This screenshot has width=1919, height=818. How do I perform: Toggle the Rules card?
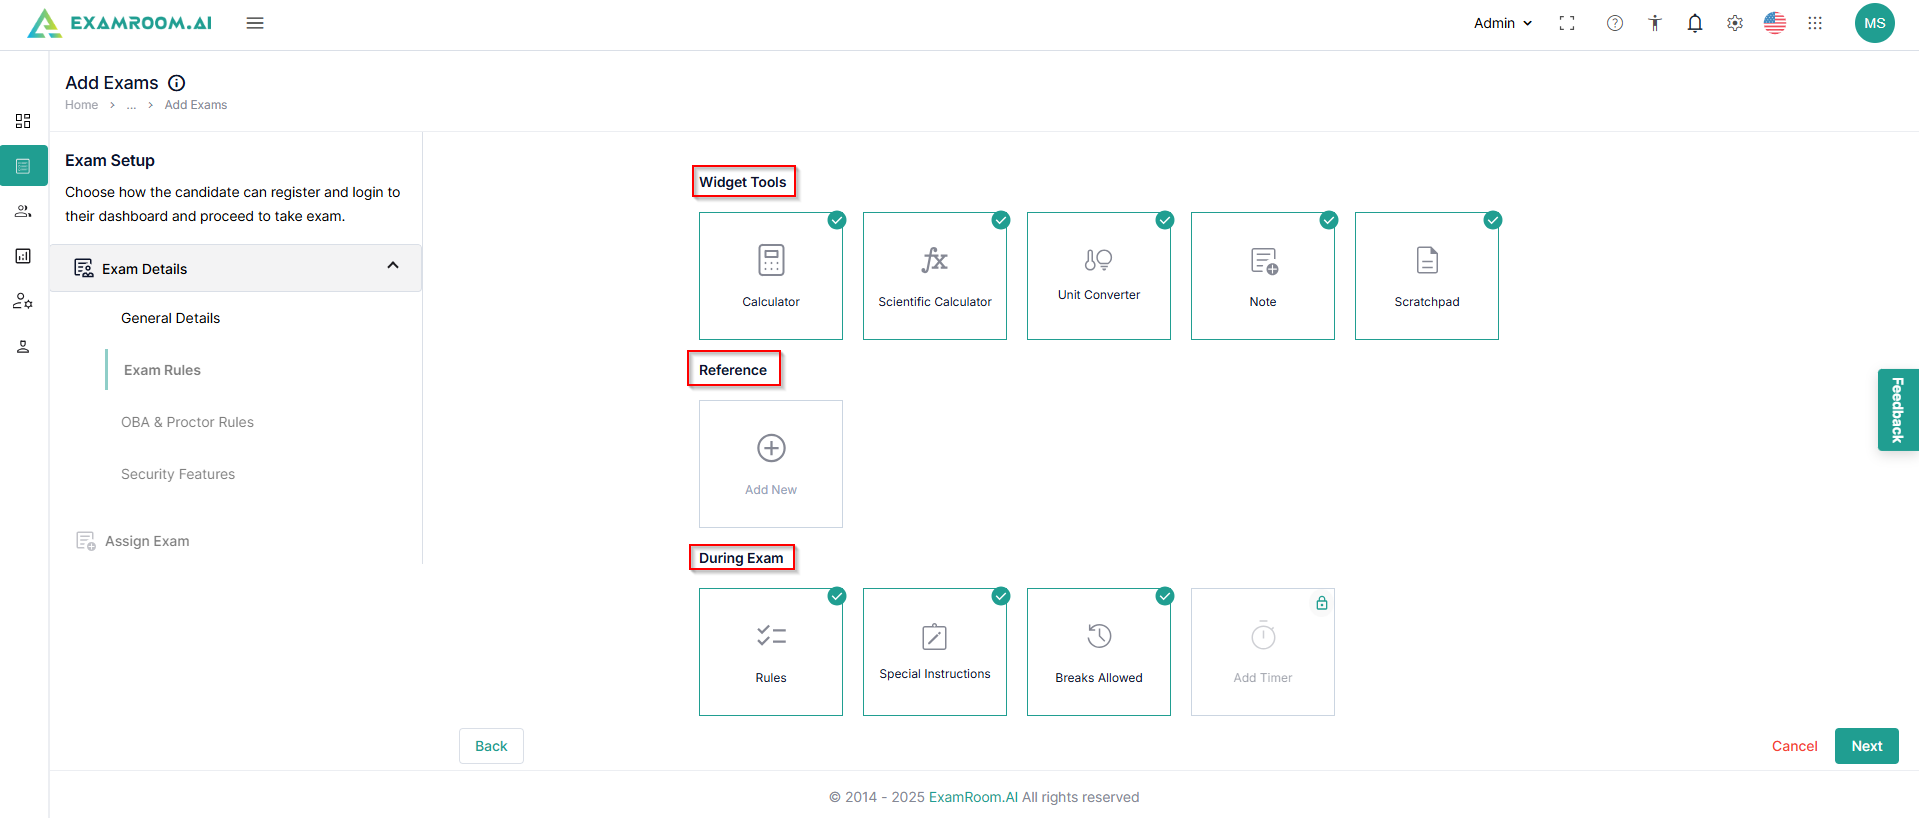(x=771, y=652)
